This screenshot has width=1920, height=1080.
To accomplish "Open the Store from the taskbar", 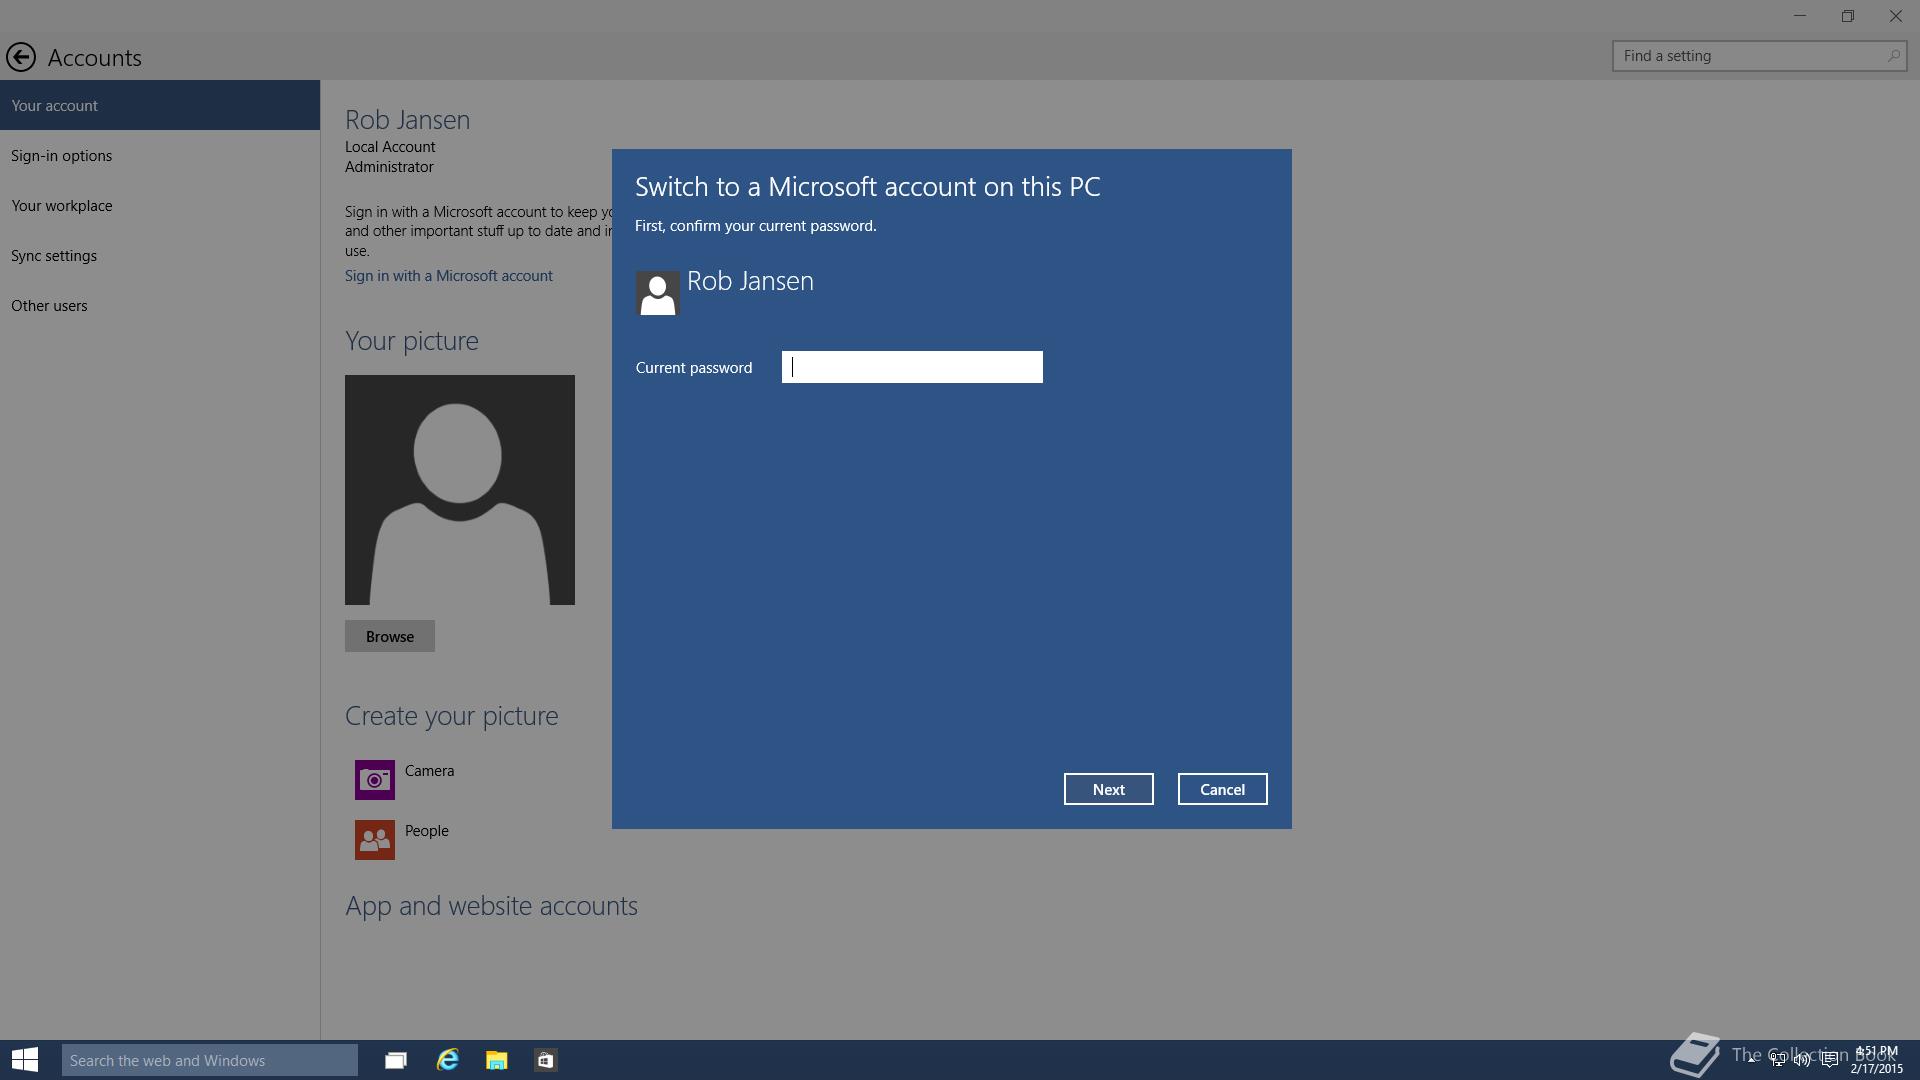I will click(546, 1060).
